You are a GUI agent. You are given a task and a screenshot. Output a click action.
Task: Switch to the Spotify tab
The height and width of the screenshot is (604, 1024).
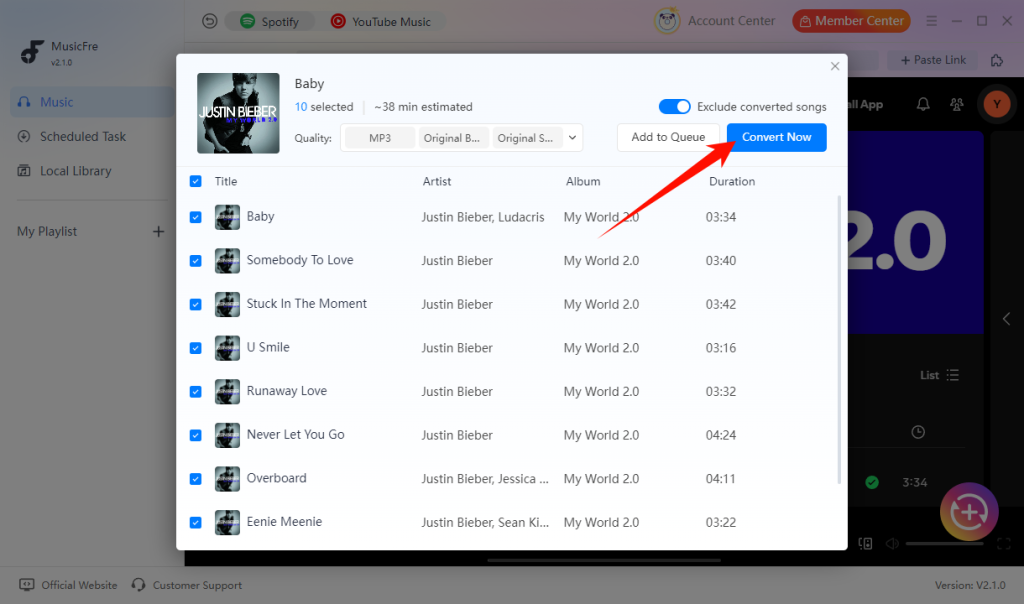pyautogui.click(x=269, y=22)
